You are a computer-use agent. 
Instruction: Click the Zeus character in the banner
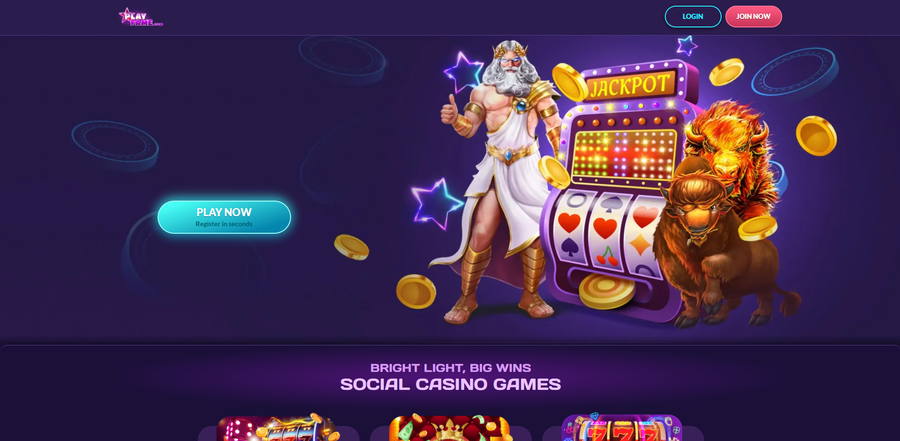pyautogui.click(x=498, y=178)
